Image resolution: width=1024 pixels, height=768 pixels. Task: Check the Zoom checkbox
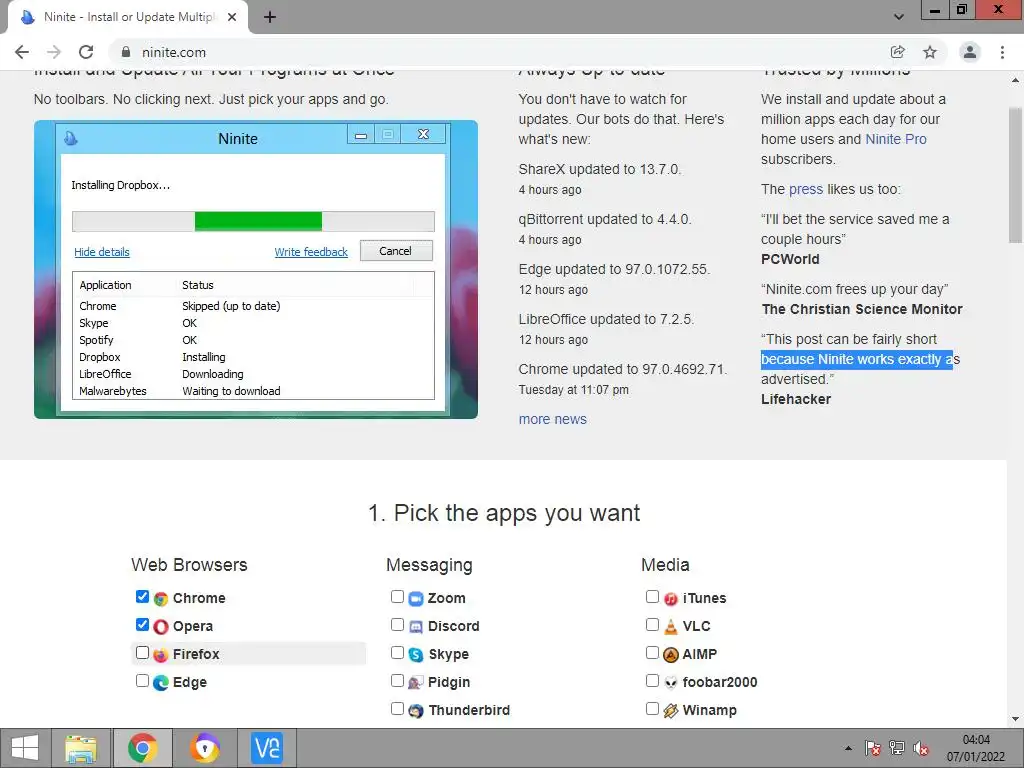pos(397,596)
